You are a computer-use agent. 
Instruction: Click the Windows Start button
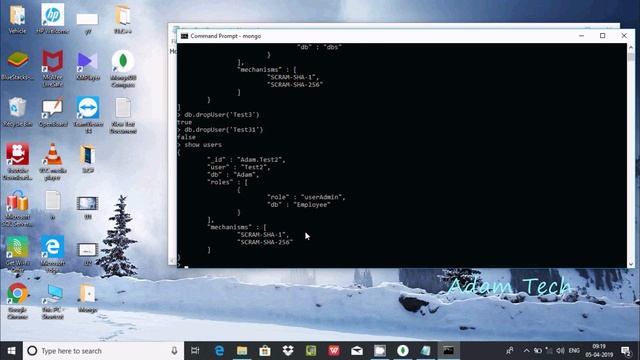pos(11,351)
